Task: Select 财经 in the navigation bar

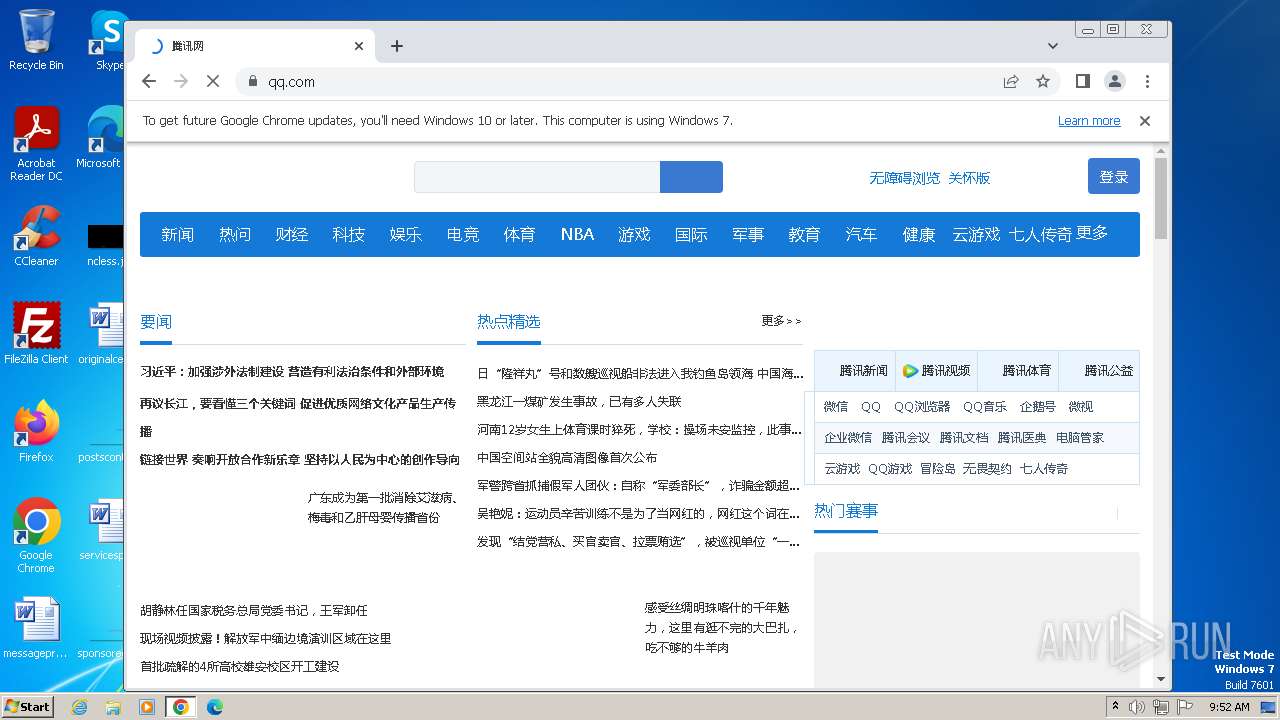Action: (x=292, y=234)
